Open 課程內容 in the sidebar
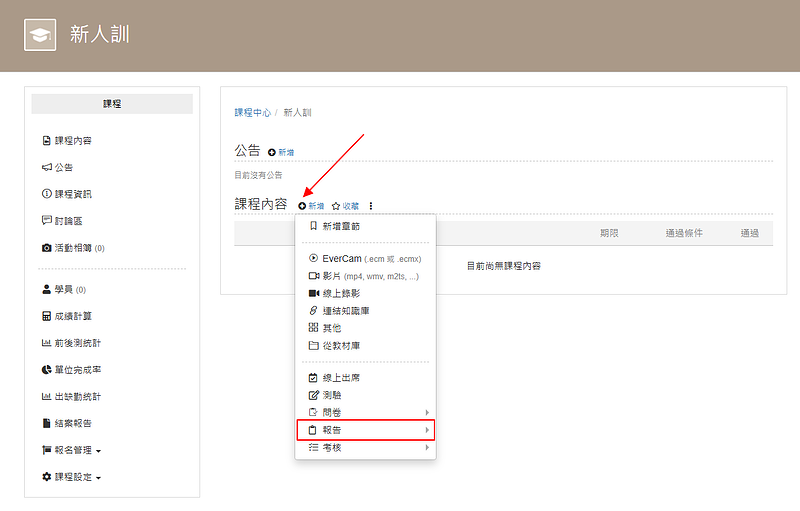This screenshot has height=511, width=800. tap(67, 141)
